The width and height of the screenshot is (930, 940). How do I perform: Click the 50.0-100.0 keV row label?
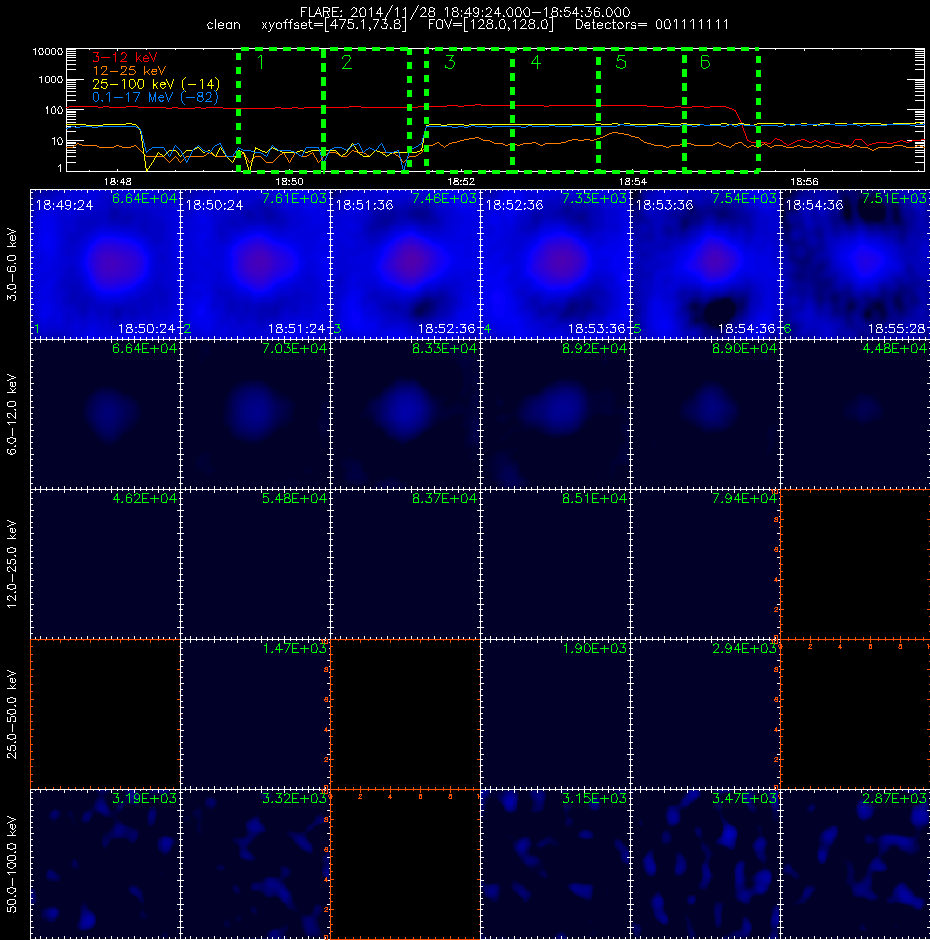click(12, 864)
